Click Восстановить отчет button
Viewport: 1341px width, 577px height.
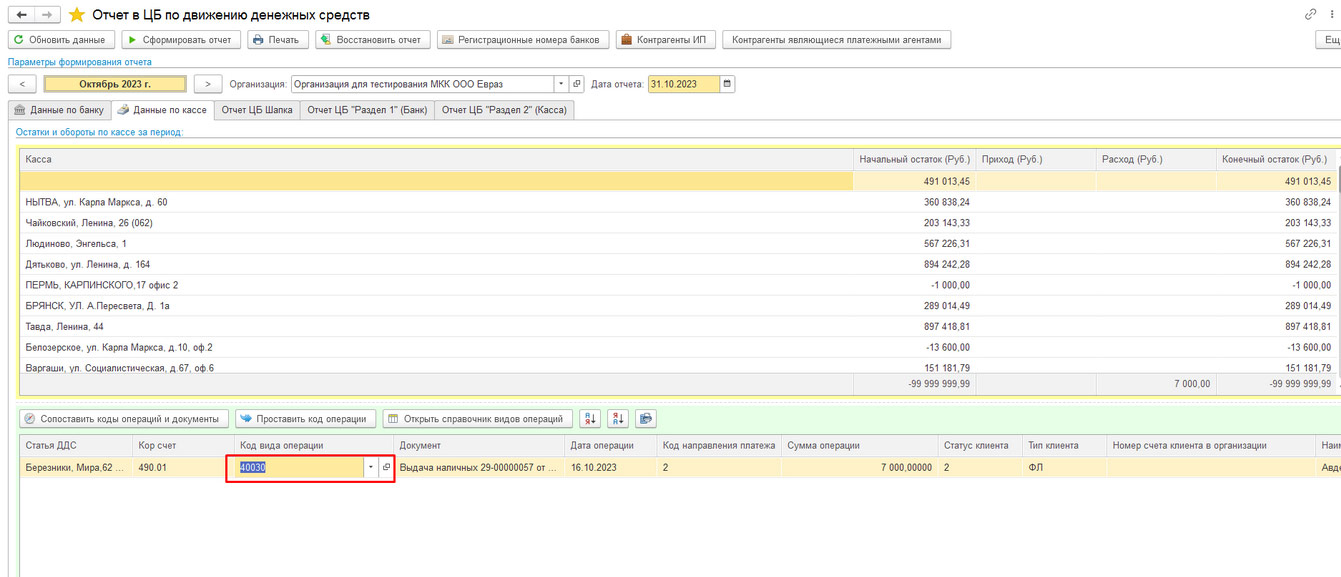(x=373, y=40)
